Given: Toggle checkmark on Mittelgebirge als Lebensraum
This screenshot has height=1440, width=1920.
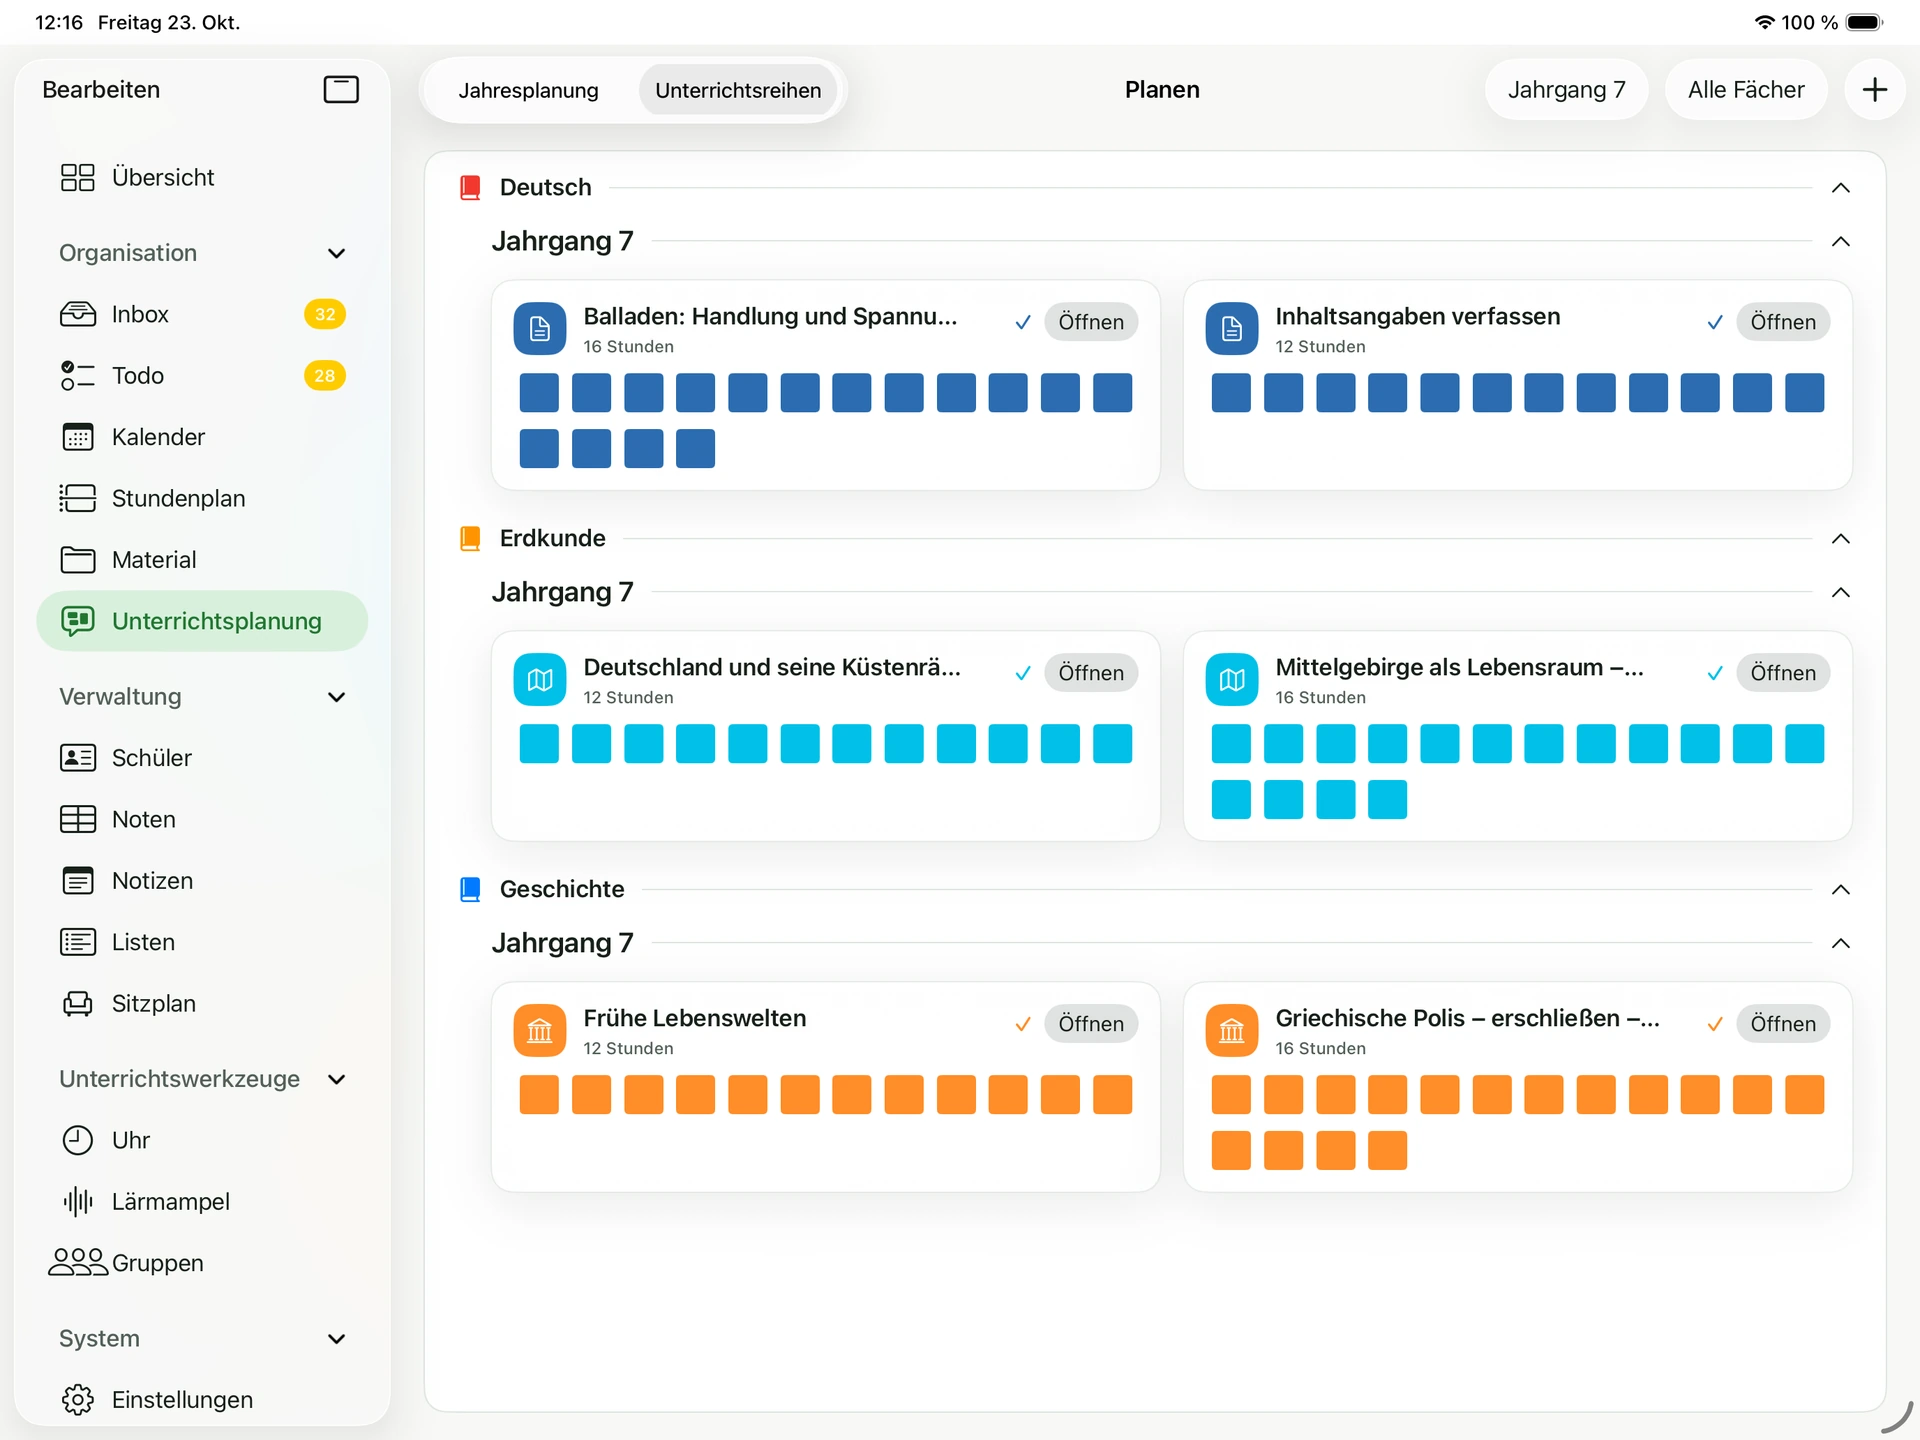Looking at the screenshot, I should click(x=1714, y=673).
